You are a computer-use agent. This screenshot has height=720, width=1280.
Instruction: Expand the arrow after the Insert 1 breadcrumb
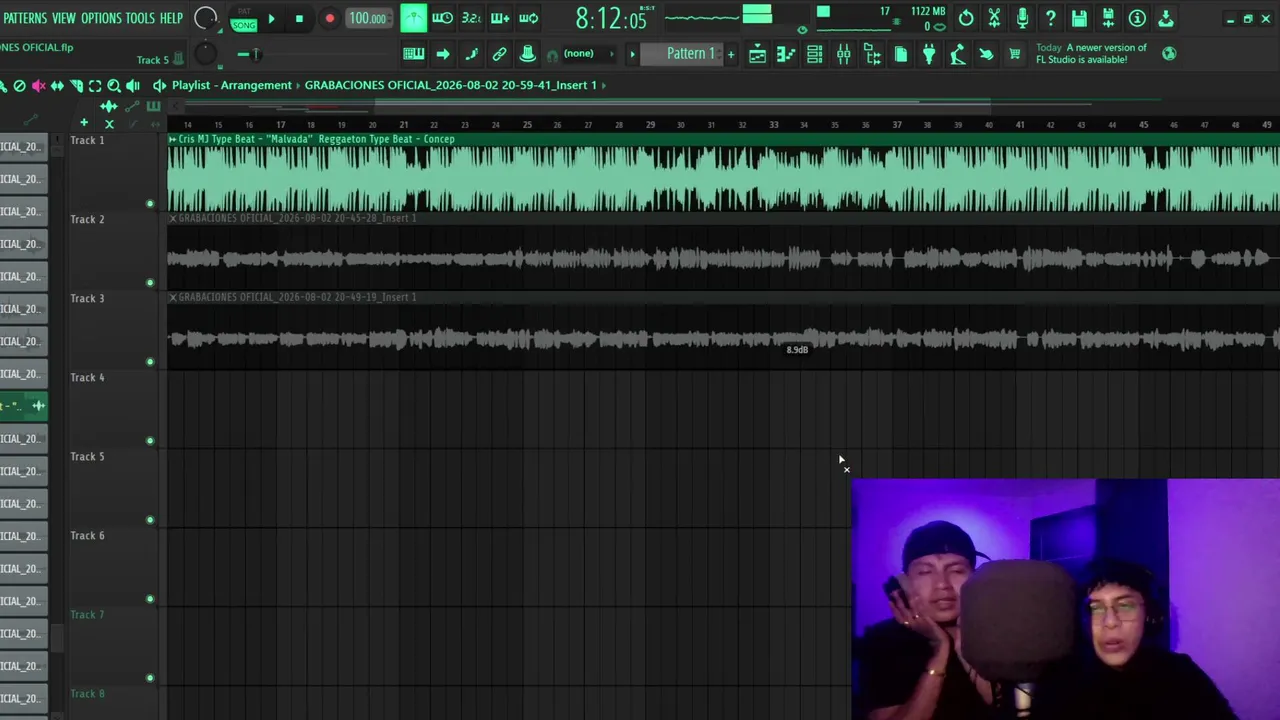(605, 85)
